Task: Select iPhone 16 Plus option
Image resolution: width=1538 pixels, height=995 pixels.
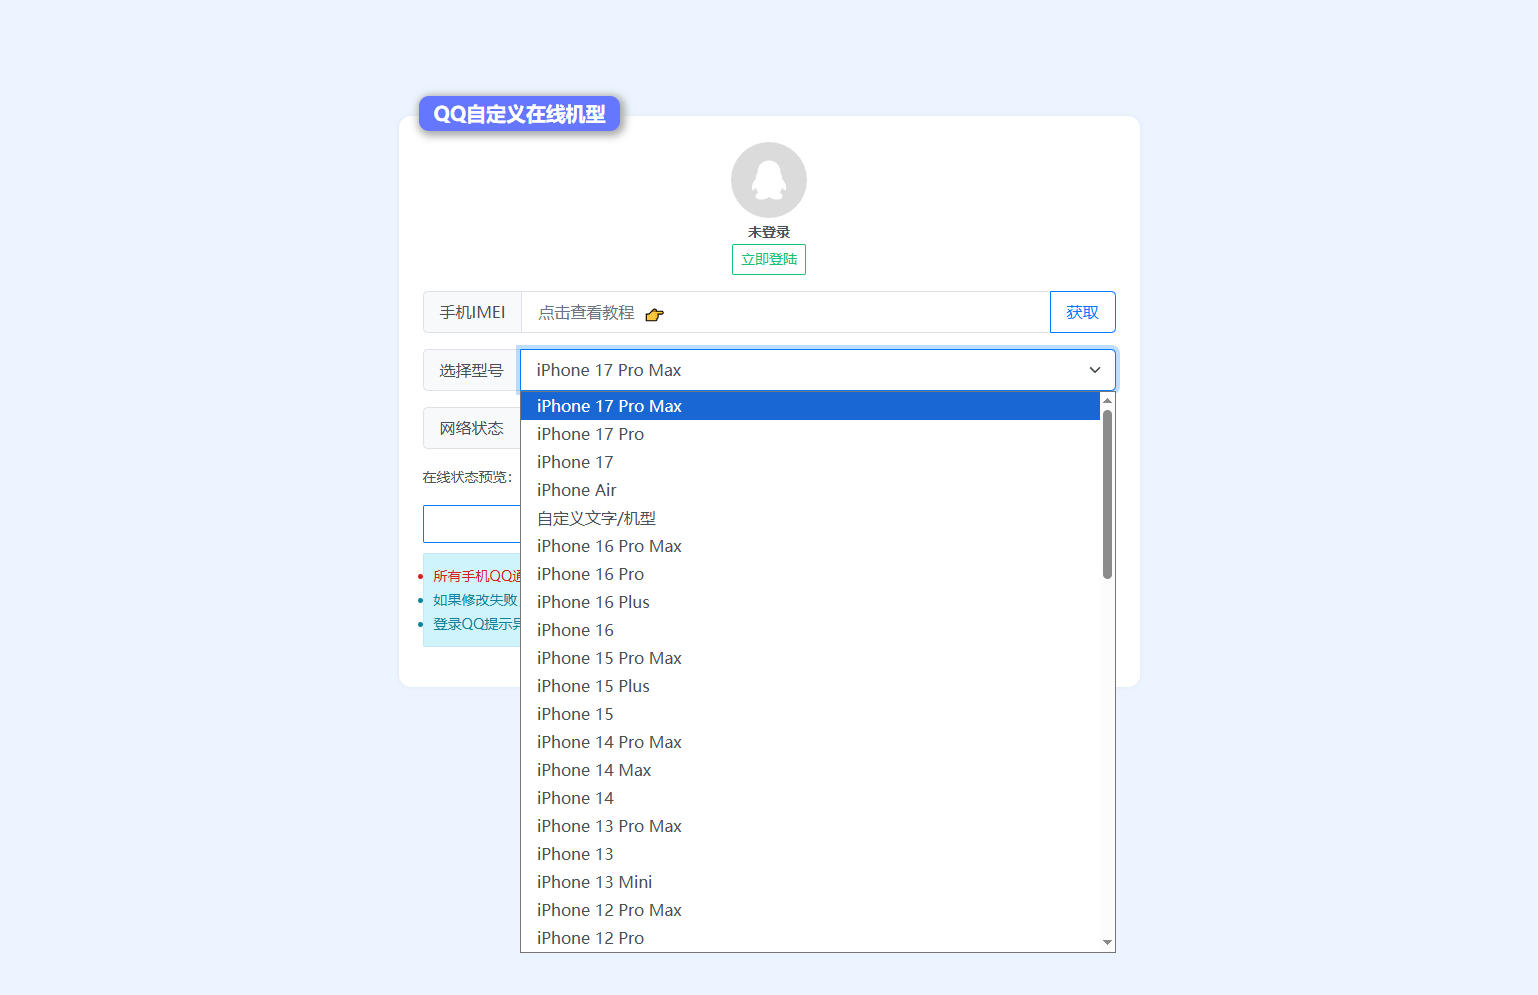Action: click(810, 602)
